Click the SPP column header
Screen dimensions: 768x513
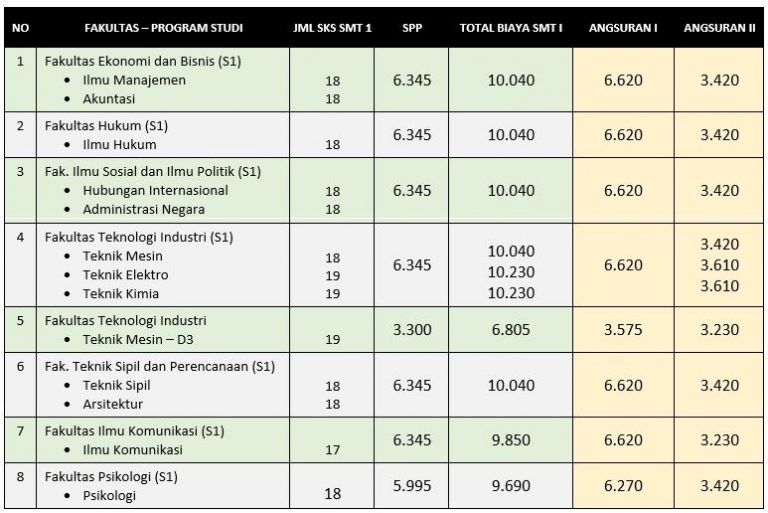click(x=412, y=28)
